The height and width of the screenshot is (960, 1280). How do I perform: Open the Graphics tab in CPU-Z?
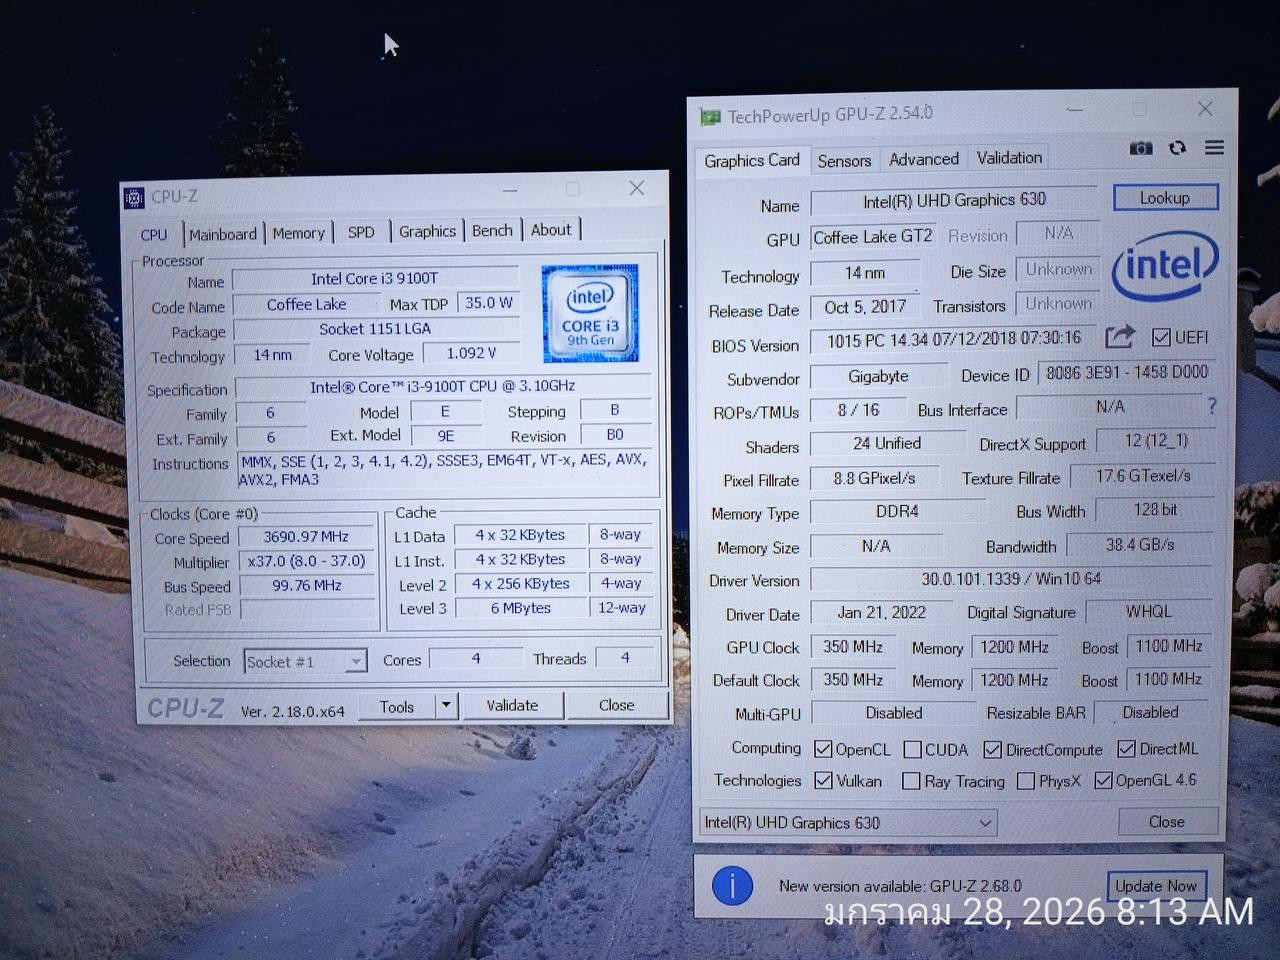point(427,231)
